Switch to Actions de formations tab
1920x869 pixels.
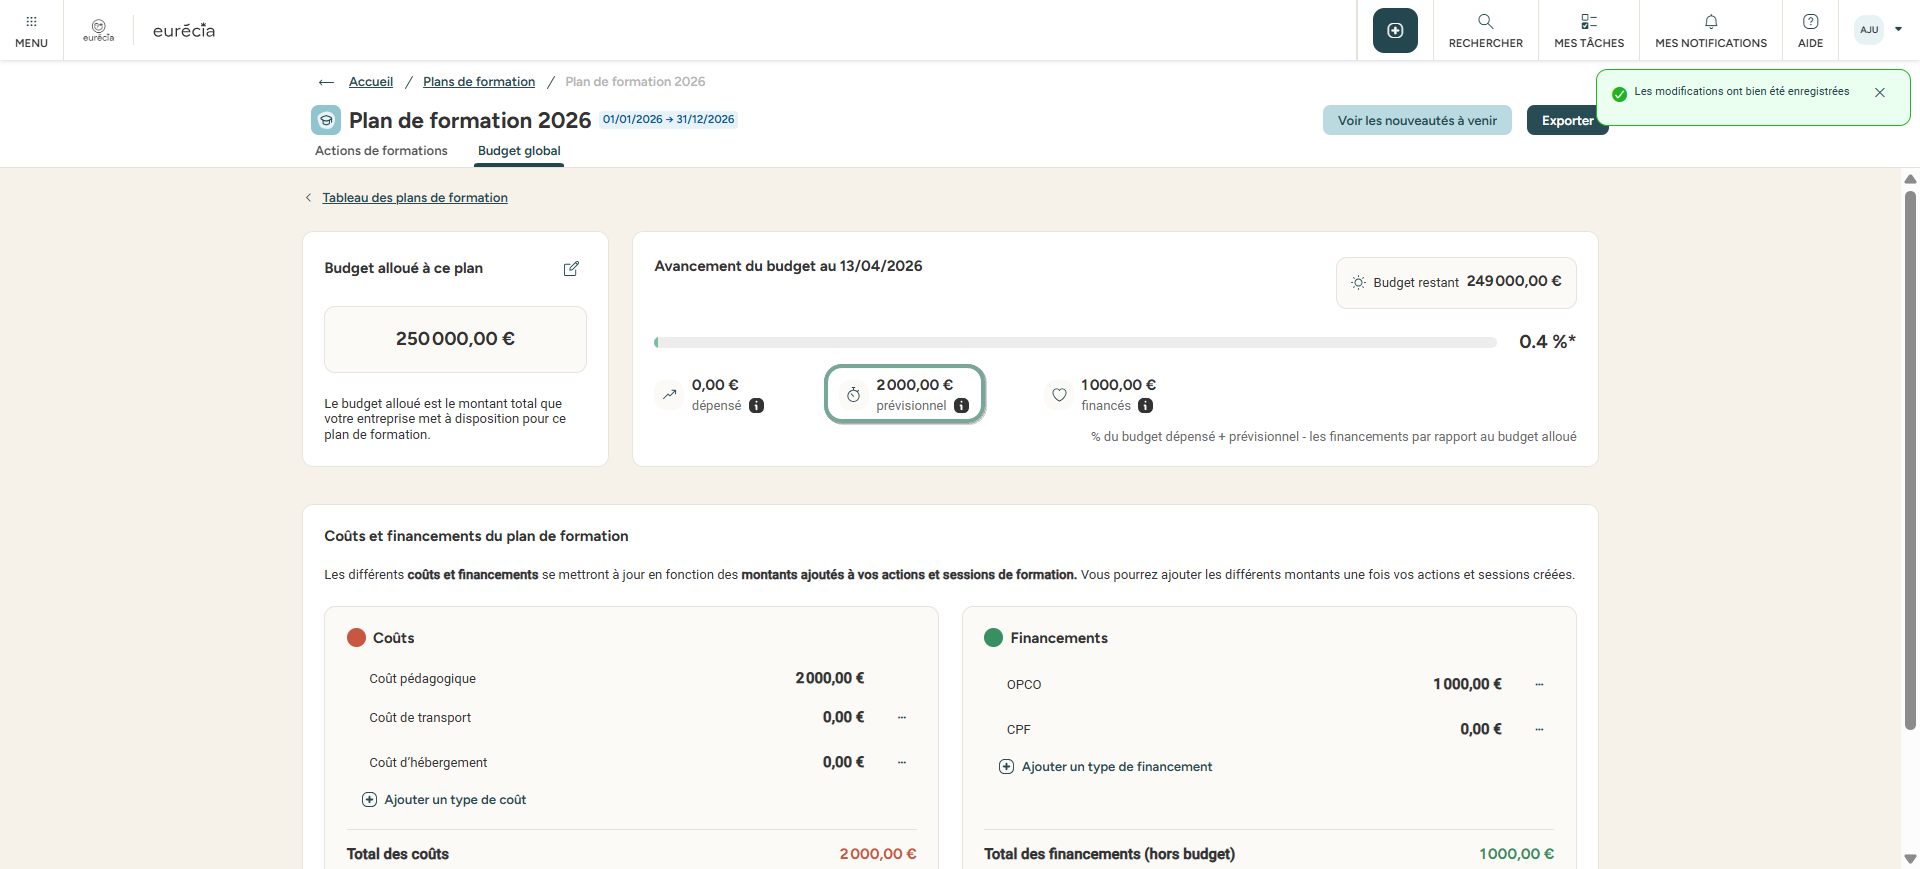point(381,151)
